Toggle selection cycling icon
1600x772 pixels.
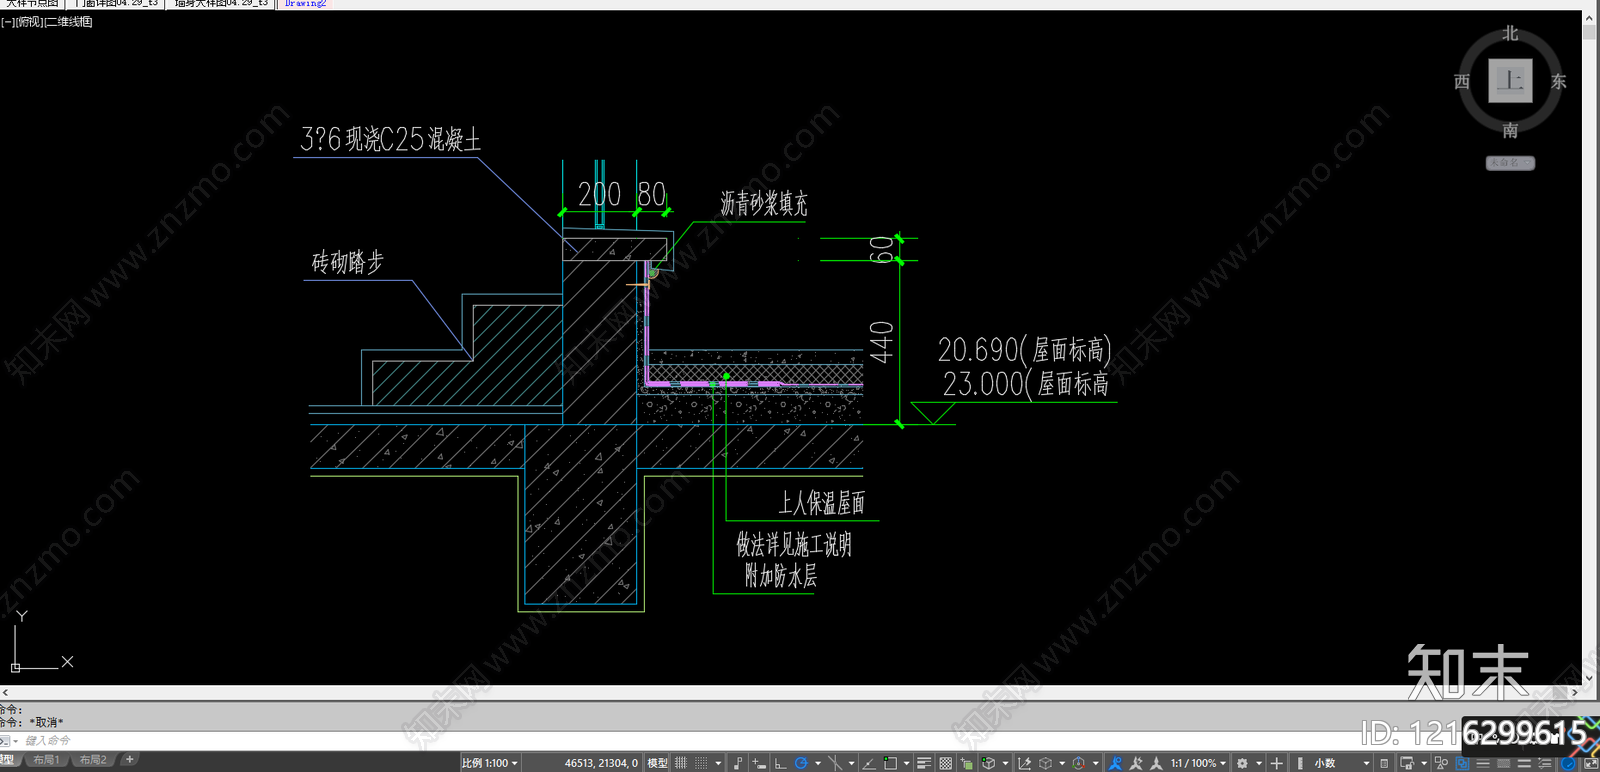966,763
